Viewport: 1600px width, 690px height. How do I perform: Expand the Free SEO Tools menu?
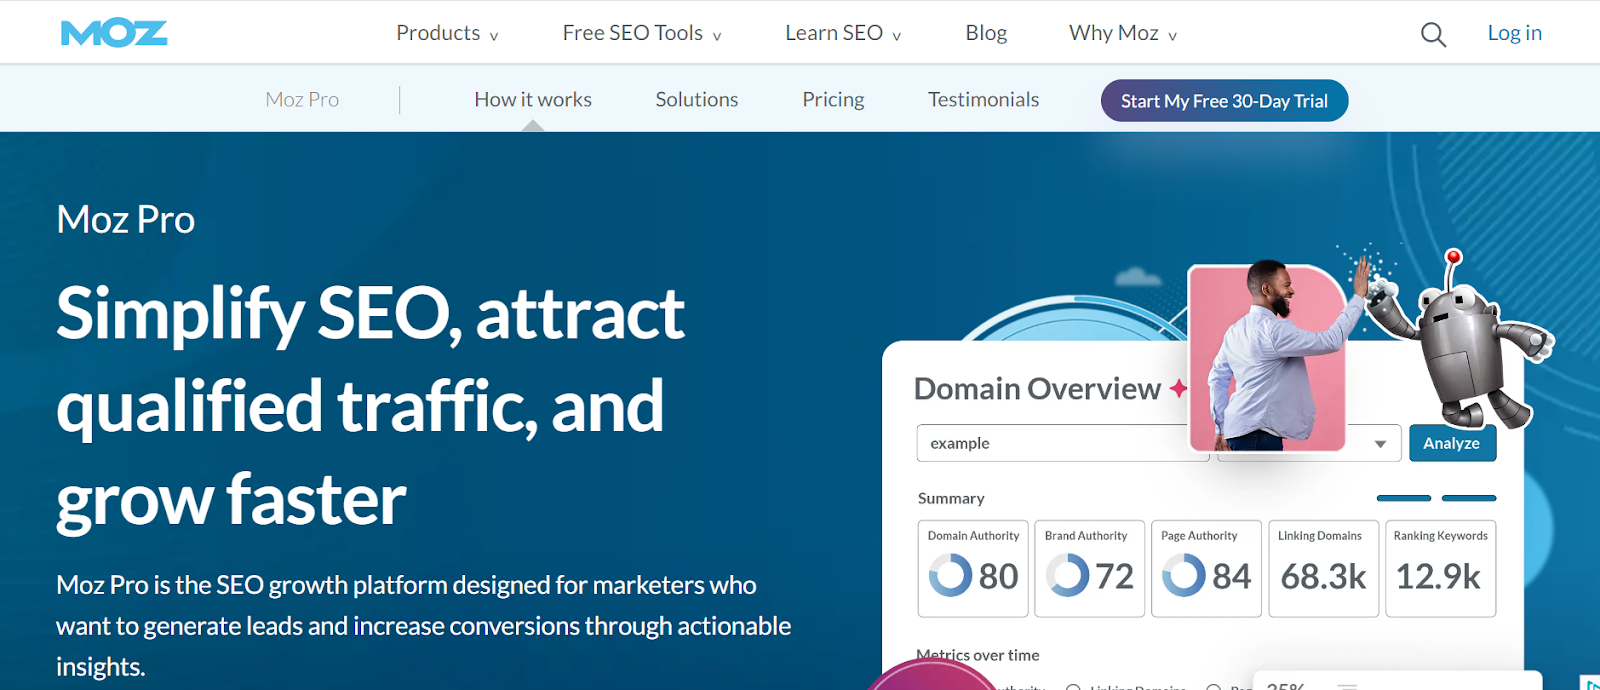pyautogui.click(x=642, y=33)
